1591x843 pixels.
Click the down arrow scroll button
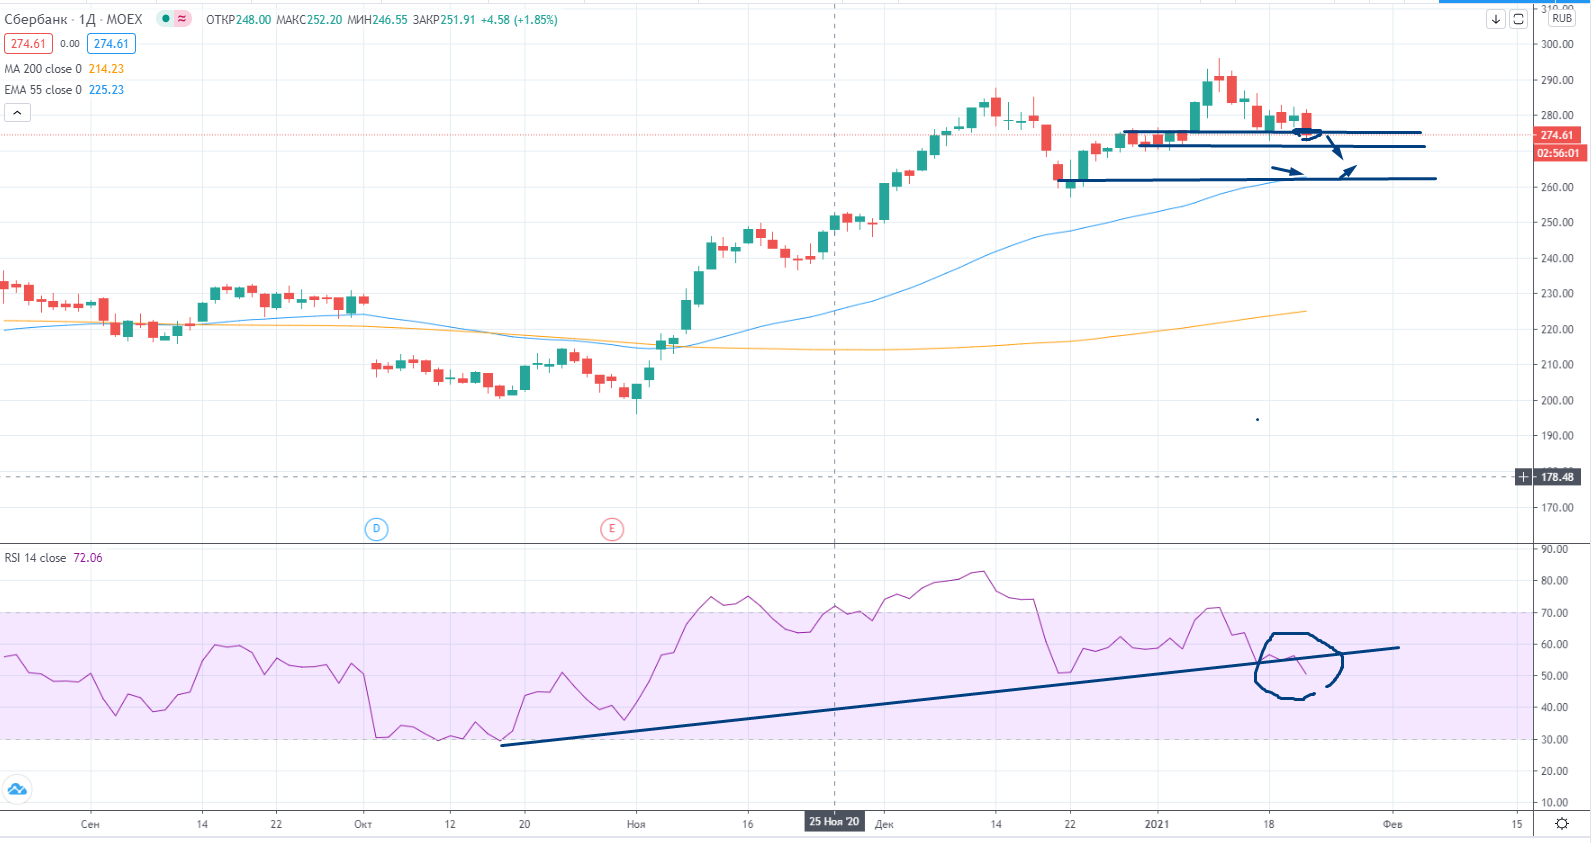pyautogui.click(x=1496, y=19)
